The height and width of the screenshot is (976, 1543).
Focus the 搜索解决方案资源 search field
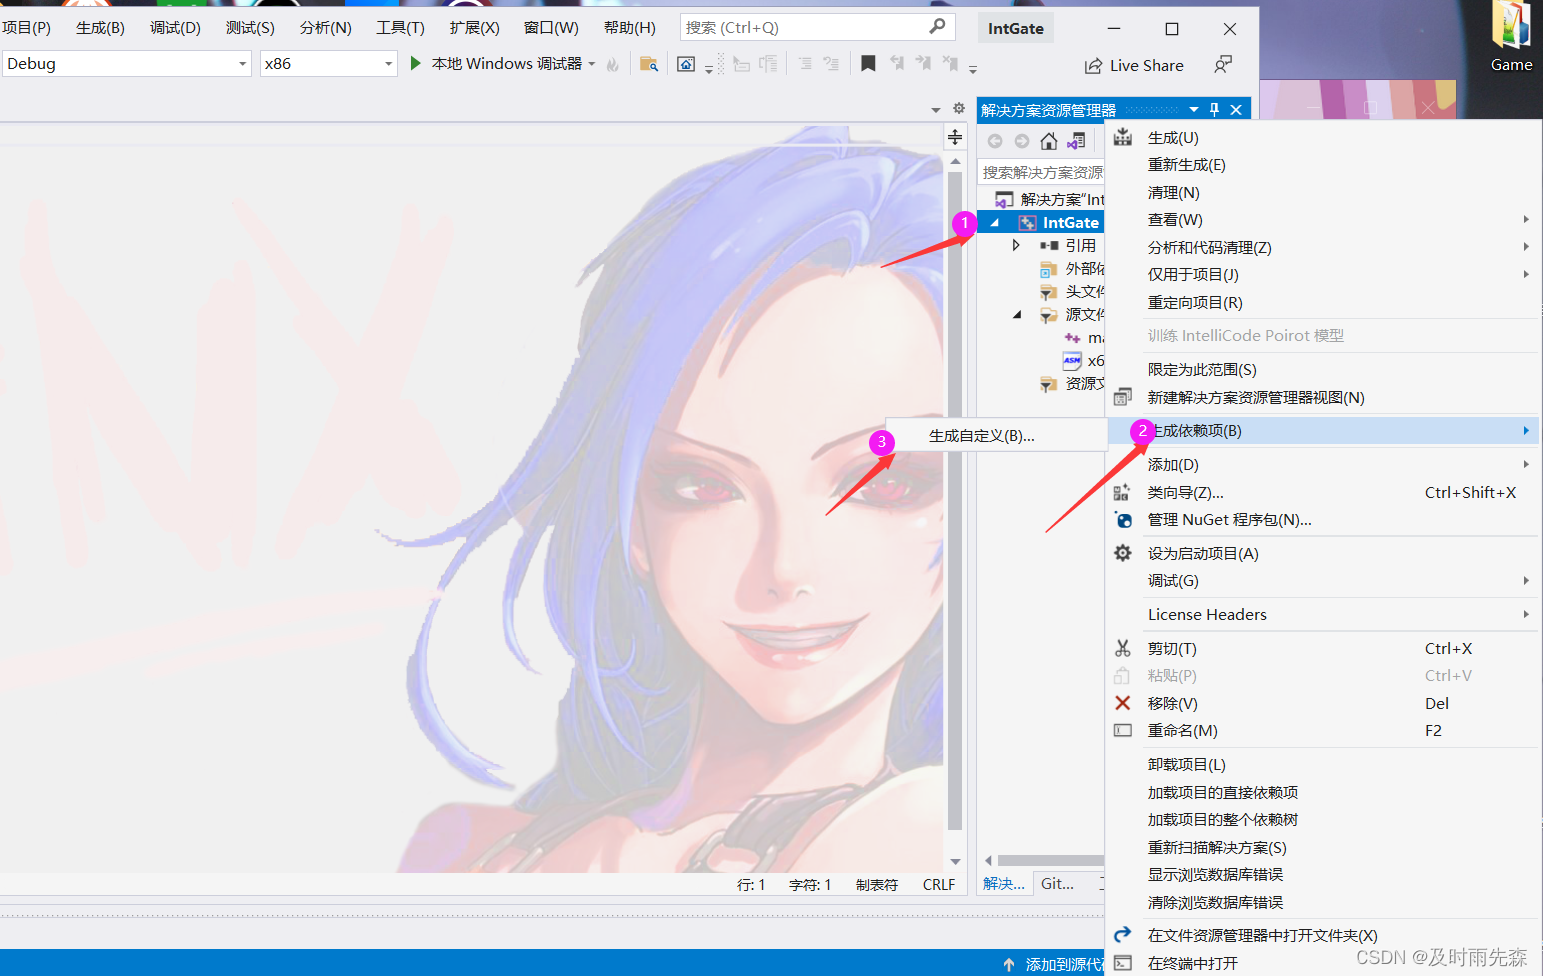click(1041, 173)
